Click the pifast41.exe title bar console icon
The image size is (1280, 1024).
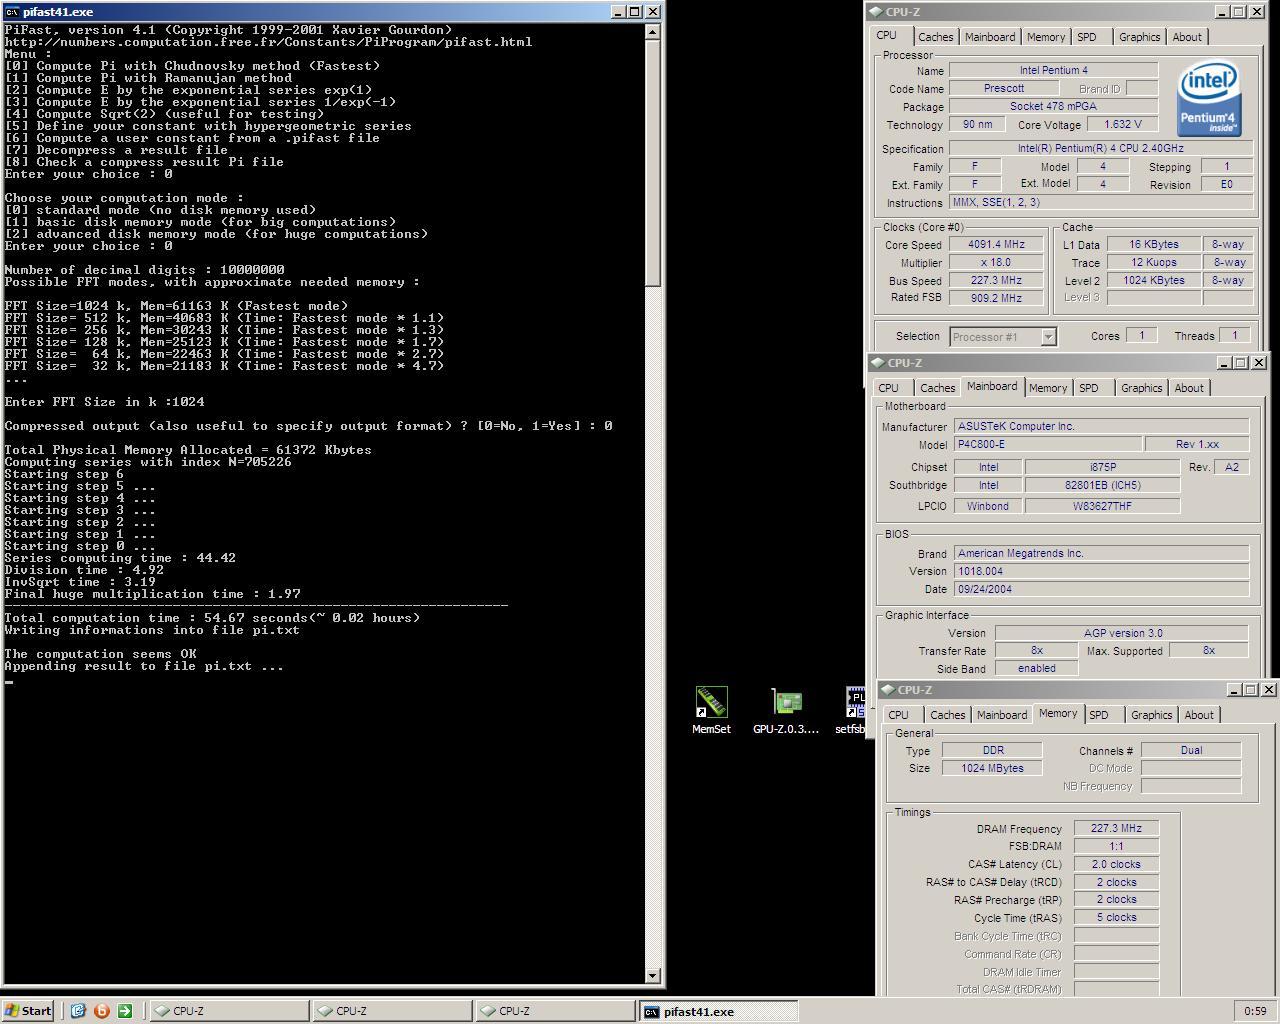pos(12,12)
